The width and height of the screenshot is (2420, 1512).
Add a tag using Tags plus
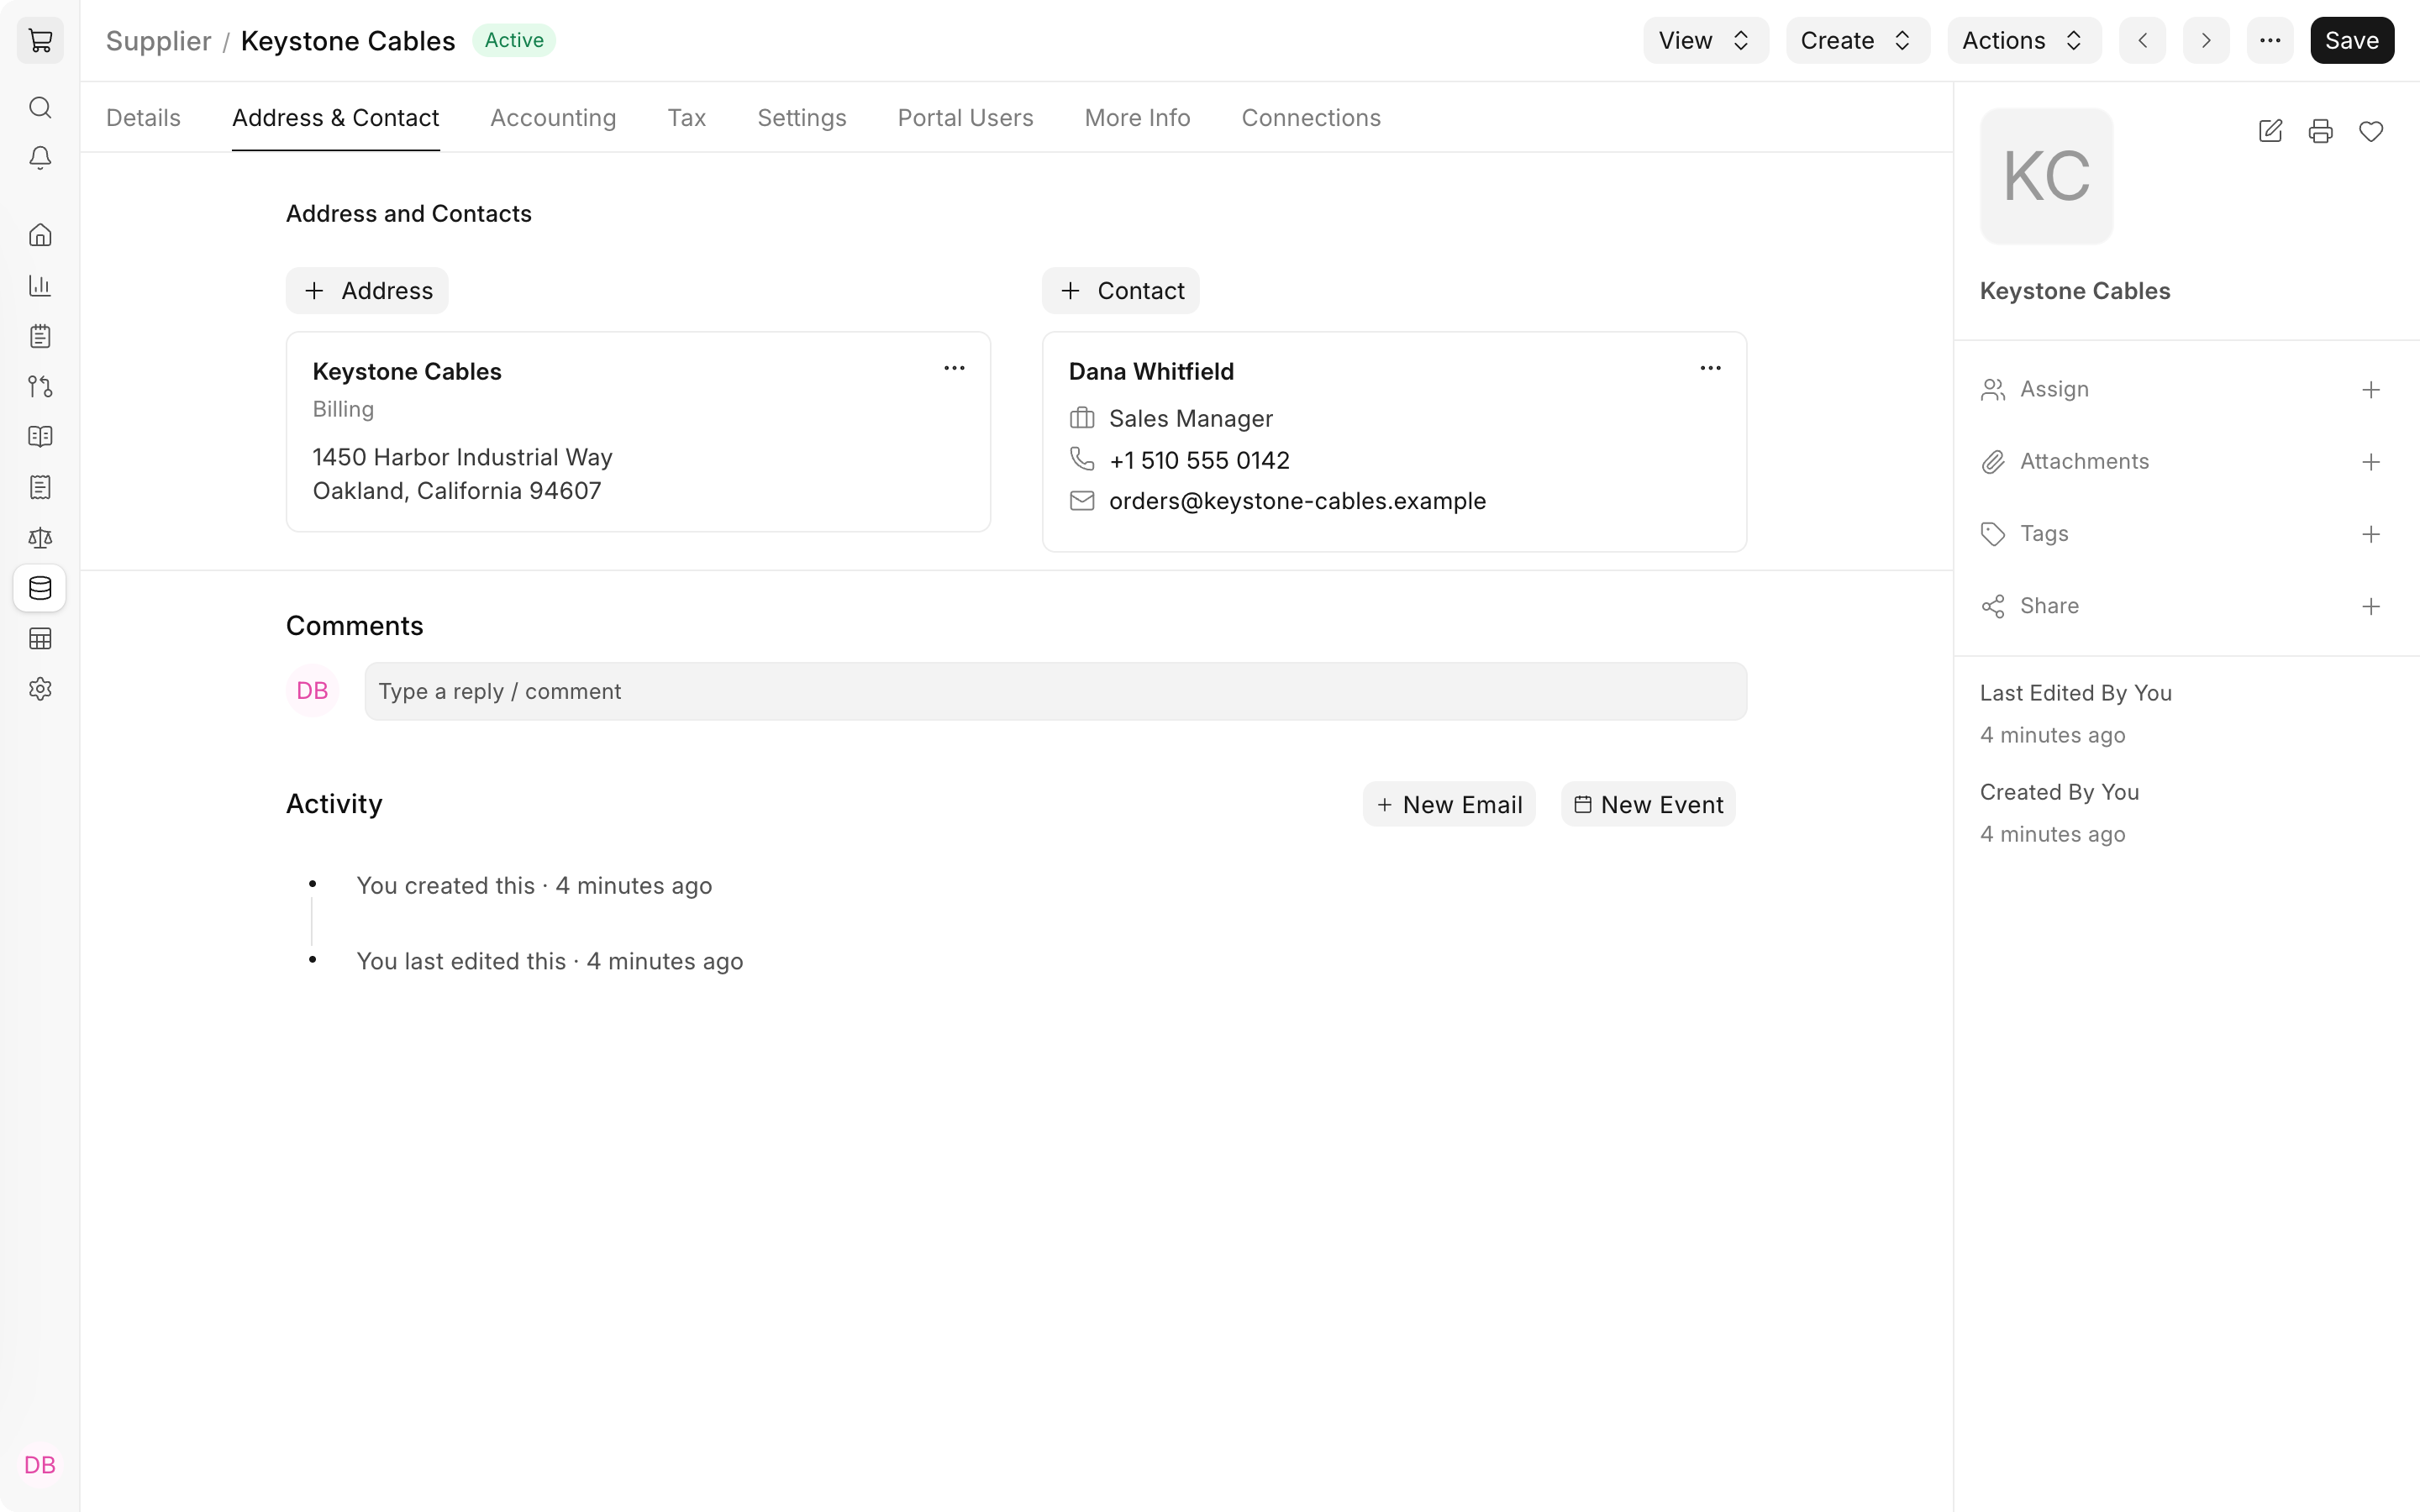2371,534
